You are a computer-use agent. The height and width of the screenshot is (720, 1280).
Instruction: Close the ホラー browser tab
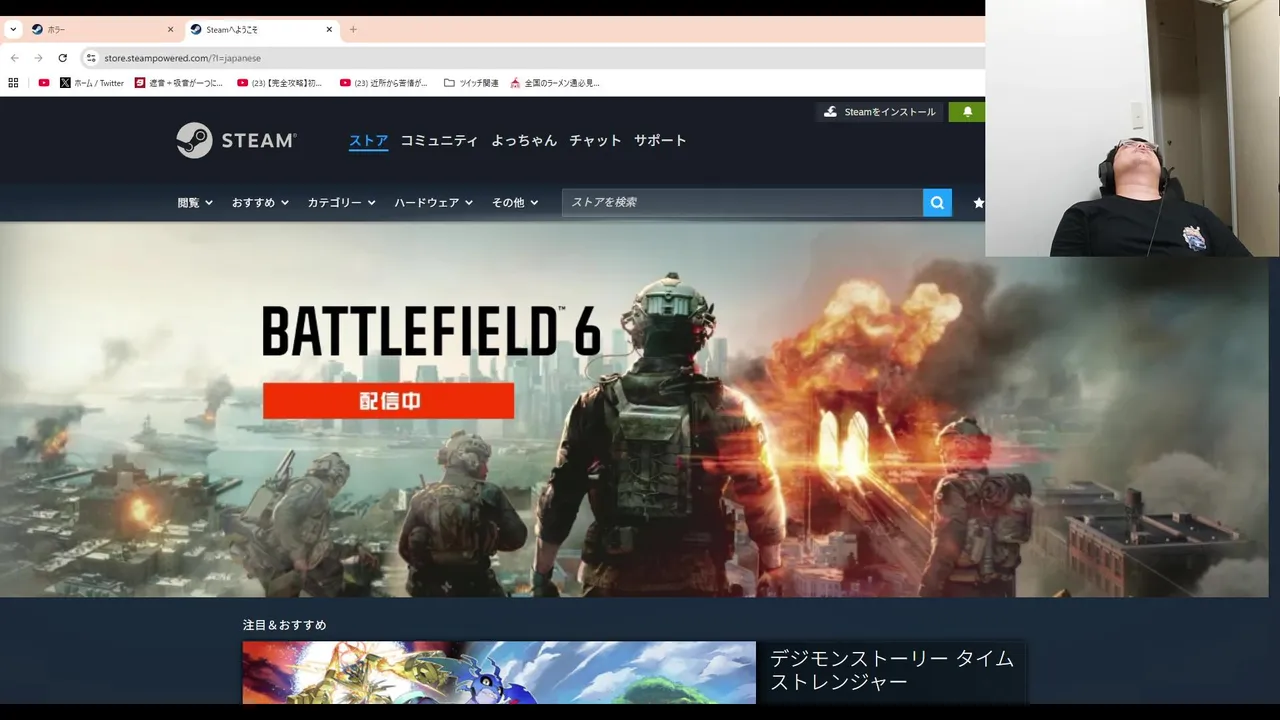pyautogui.click(x=170, y=29)
